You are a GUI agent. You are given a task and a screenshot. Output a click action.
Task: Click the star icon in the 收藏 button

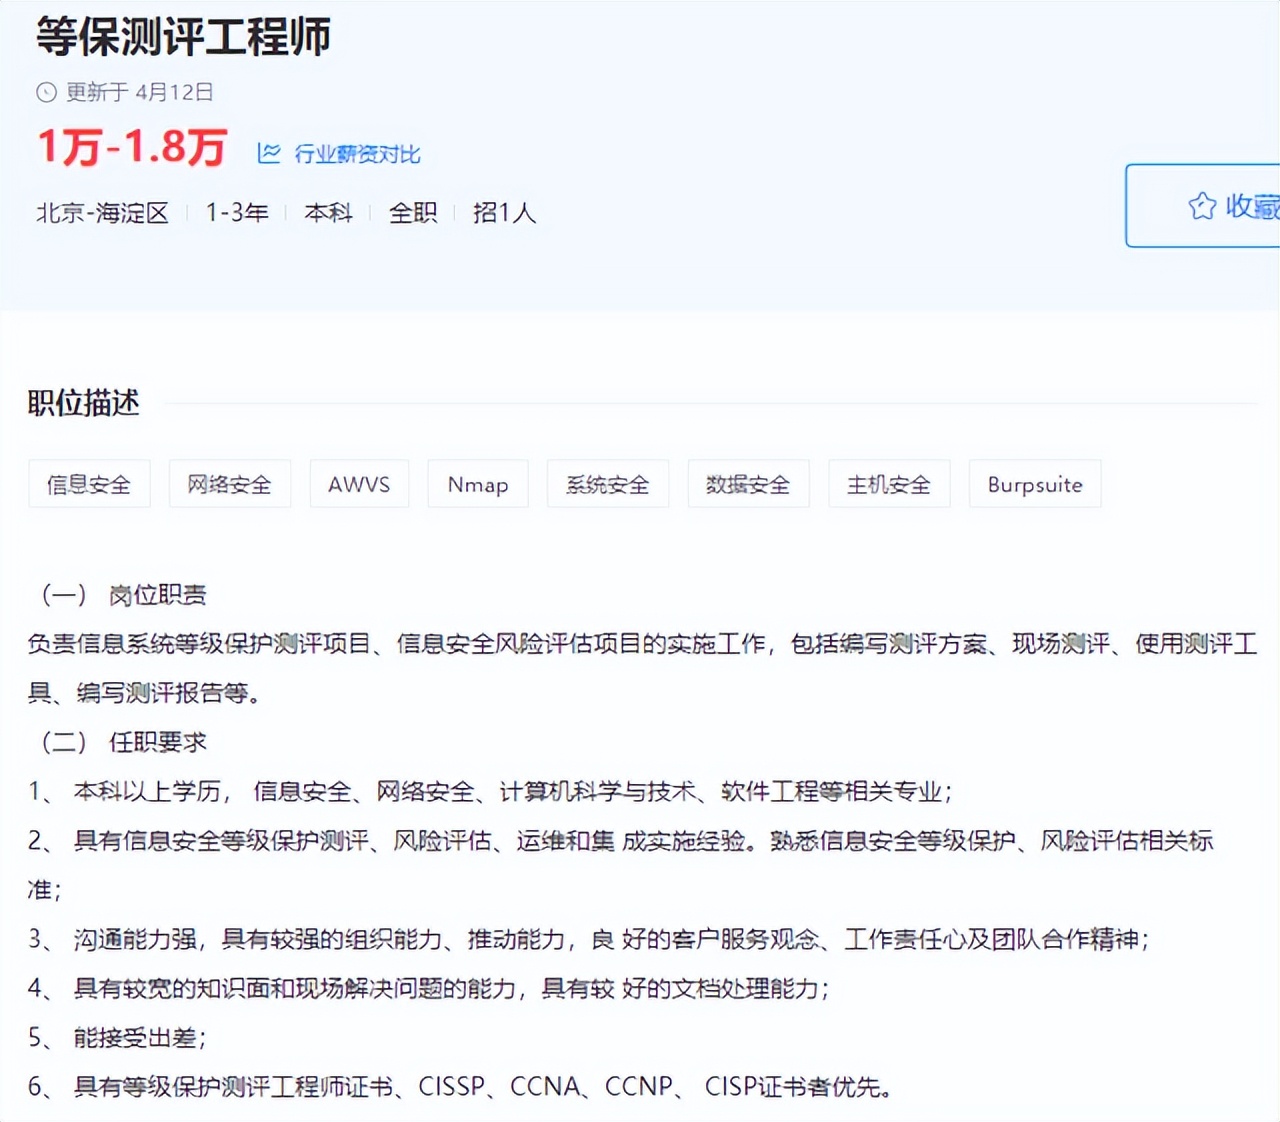point(1202,206)
